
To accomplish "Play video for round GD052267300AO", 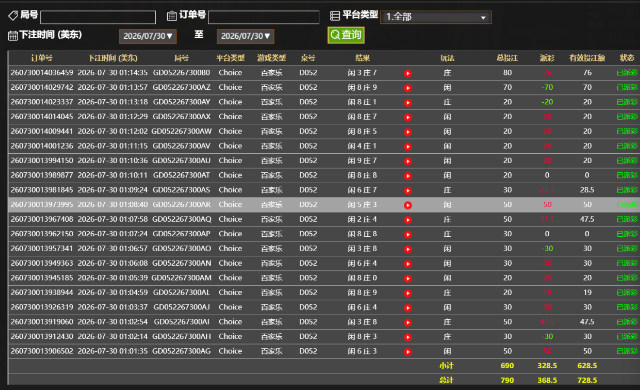I will 407,249.
